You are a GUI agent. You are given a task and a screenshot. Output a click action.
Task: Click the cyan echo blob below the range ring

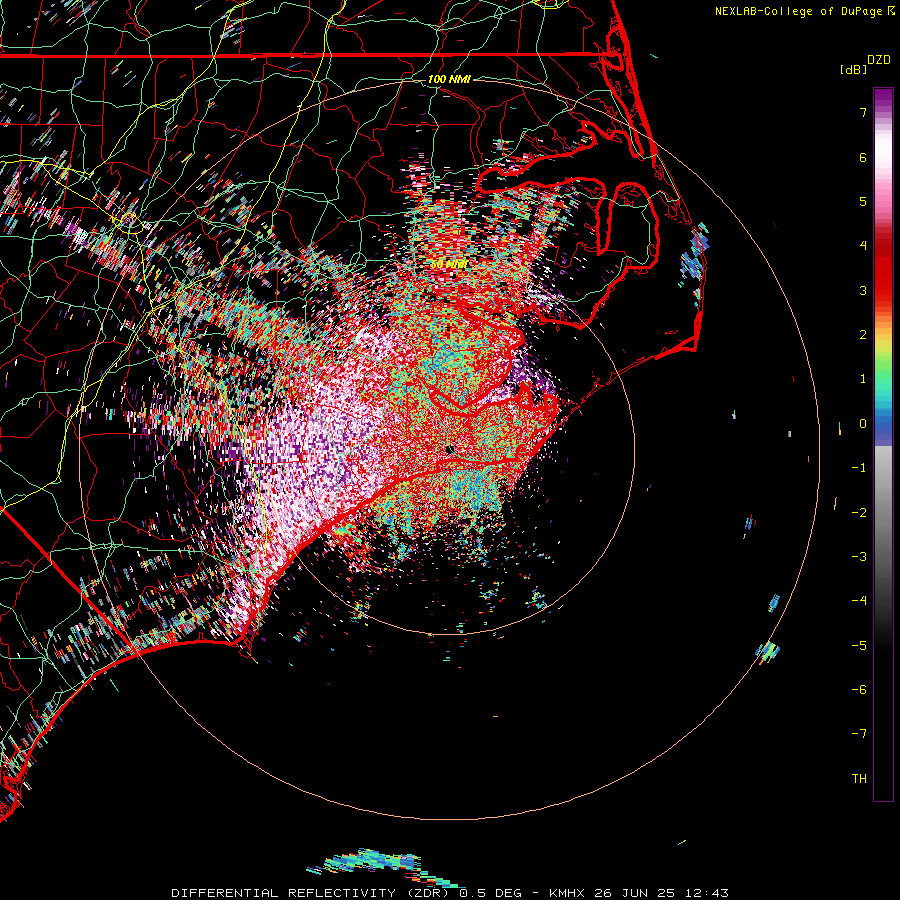coord(373,861)
